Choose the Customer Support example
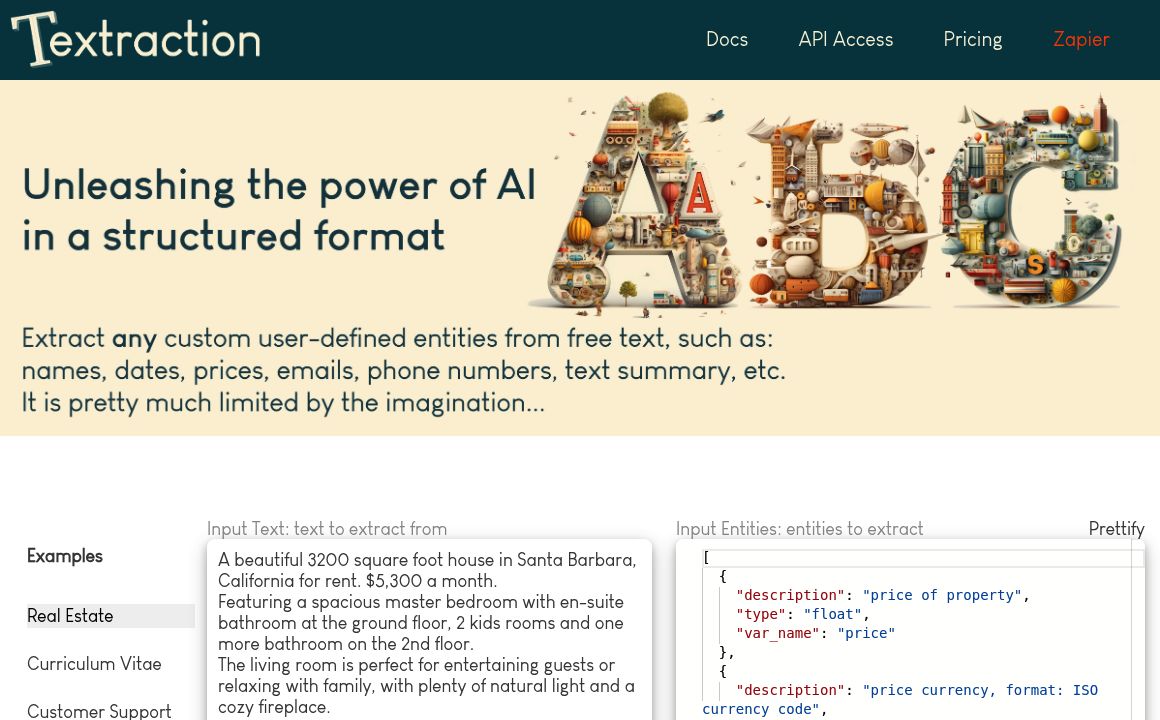The height and width of the screenshot is (720, 1160). pyautogui.click(x=99, y=710)
